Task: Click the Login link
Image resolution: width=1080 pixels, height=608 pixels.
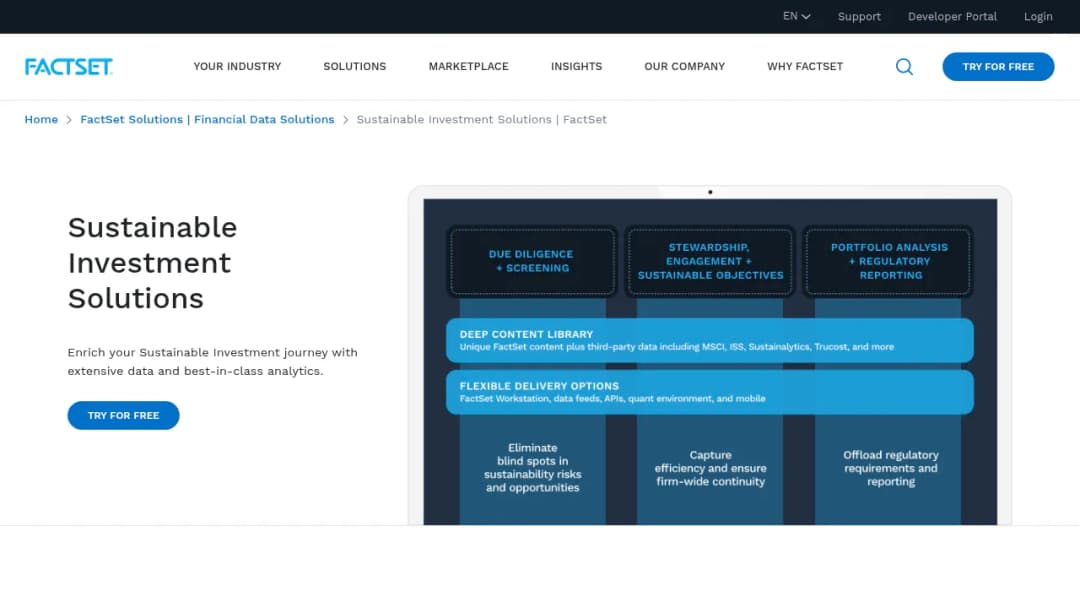Action: [x=1038, y=17]
